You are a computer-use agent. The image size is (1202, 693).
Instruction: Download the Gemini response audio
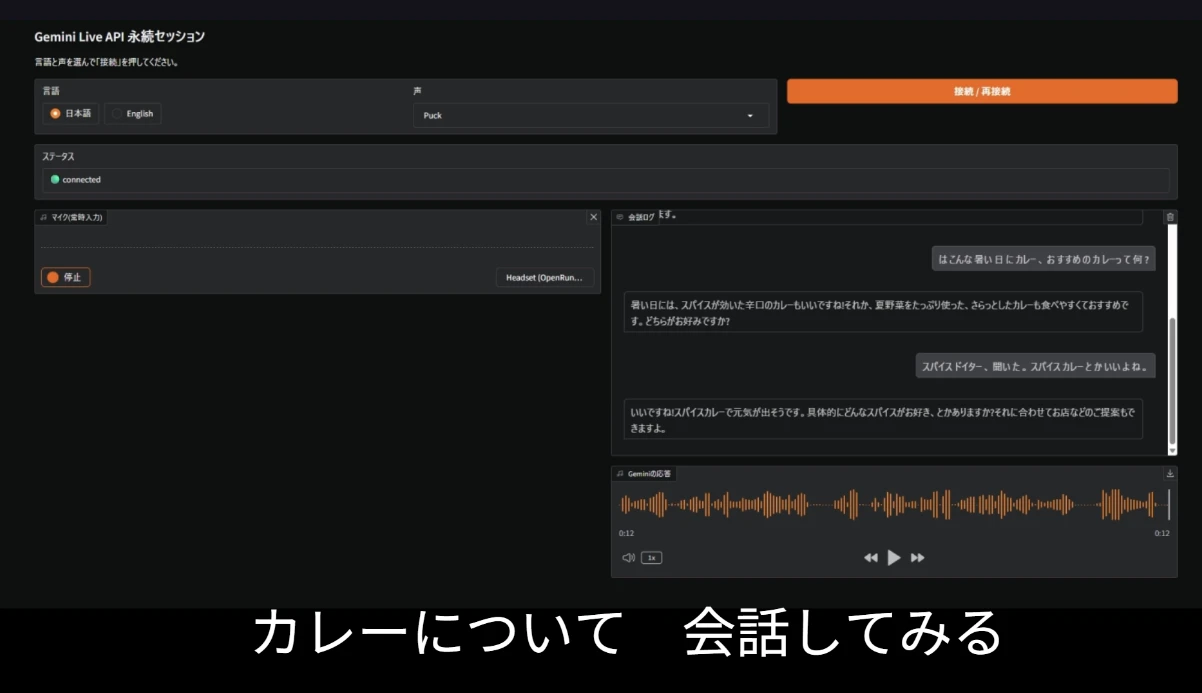point(1170,474)
